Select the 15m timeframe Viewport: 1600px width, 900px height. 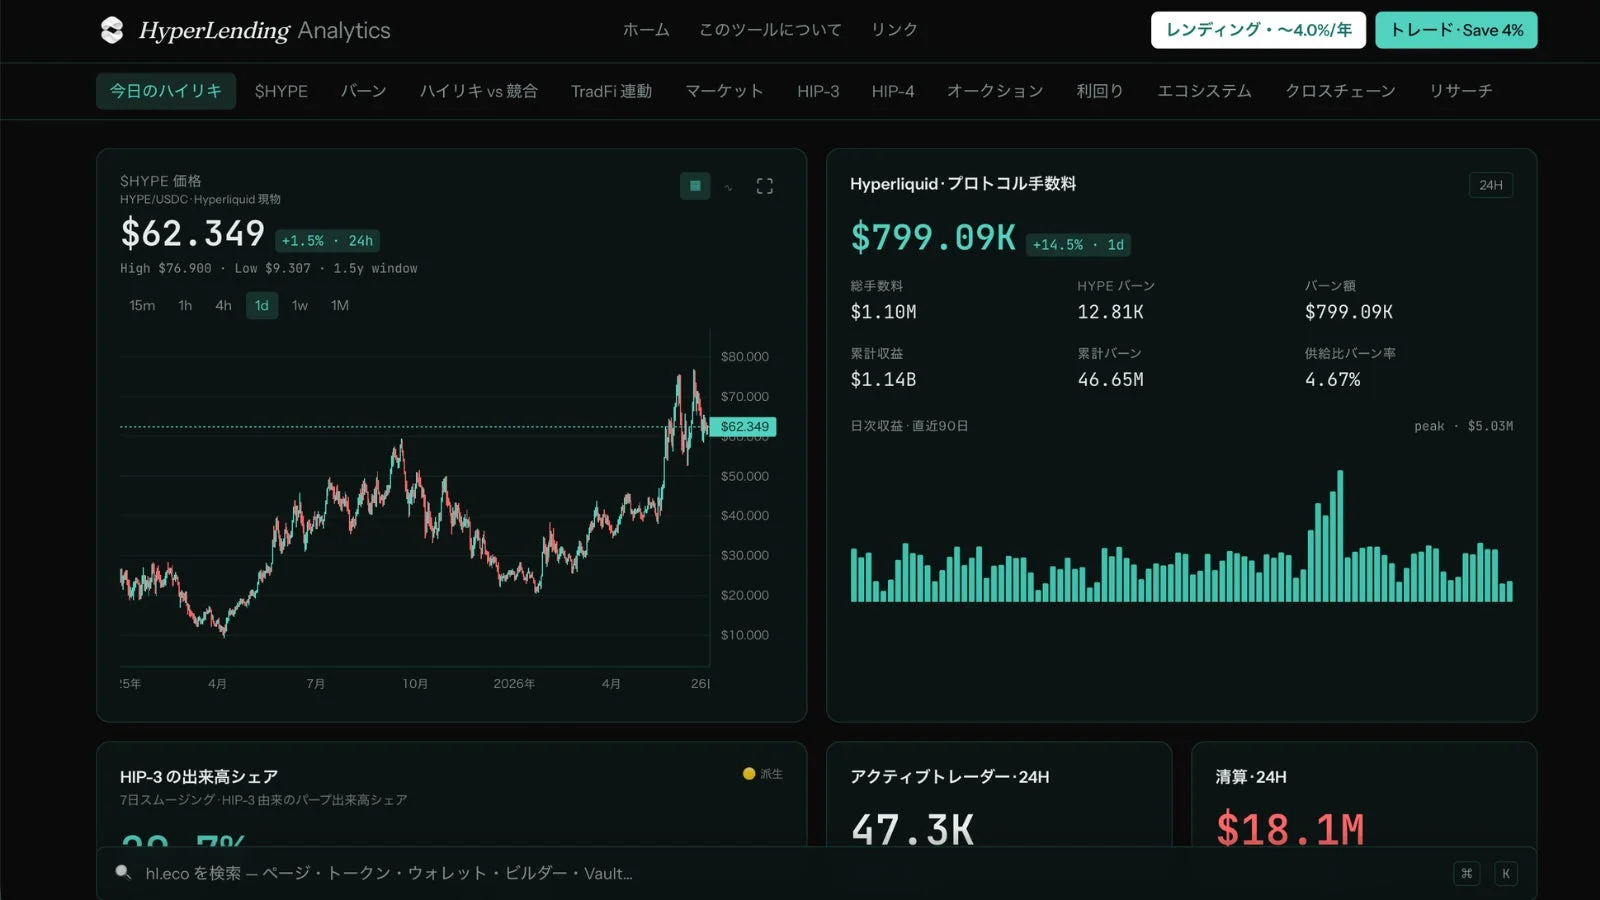point(142,305)
